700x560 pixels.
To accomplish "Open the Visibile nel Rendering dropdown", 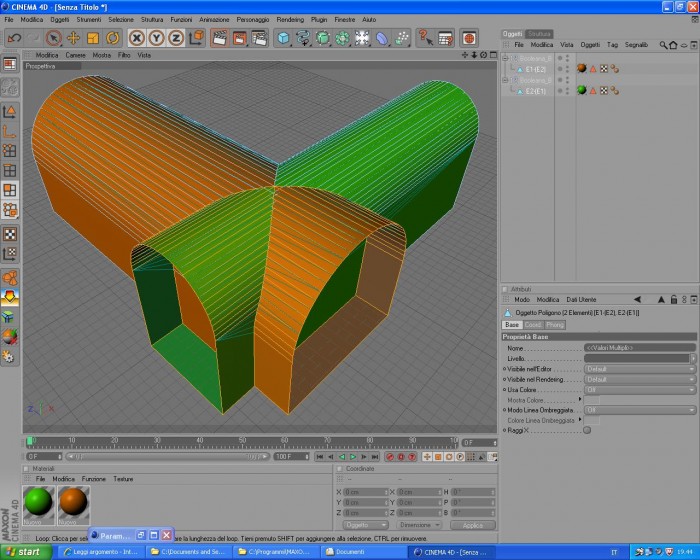I will coord(640,379).
